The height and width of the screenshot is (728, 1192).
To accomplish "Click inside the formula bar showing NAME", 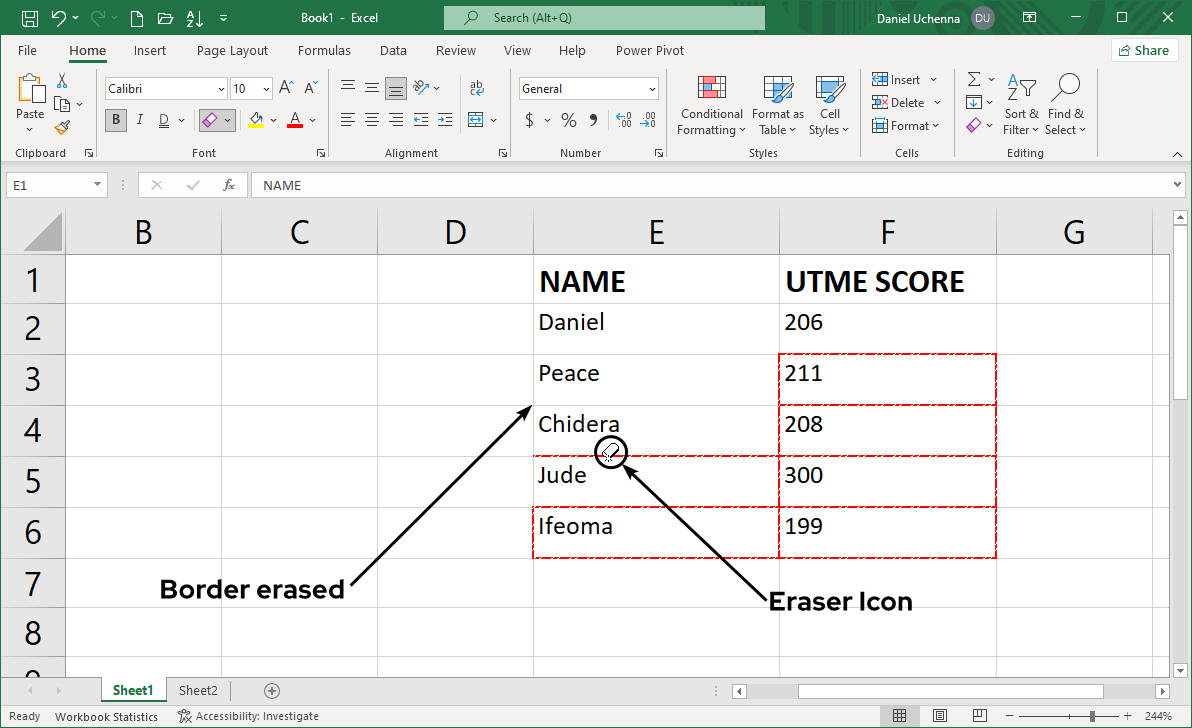I will 700,185.
